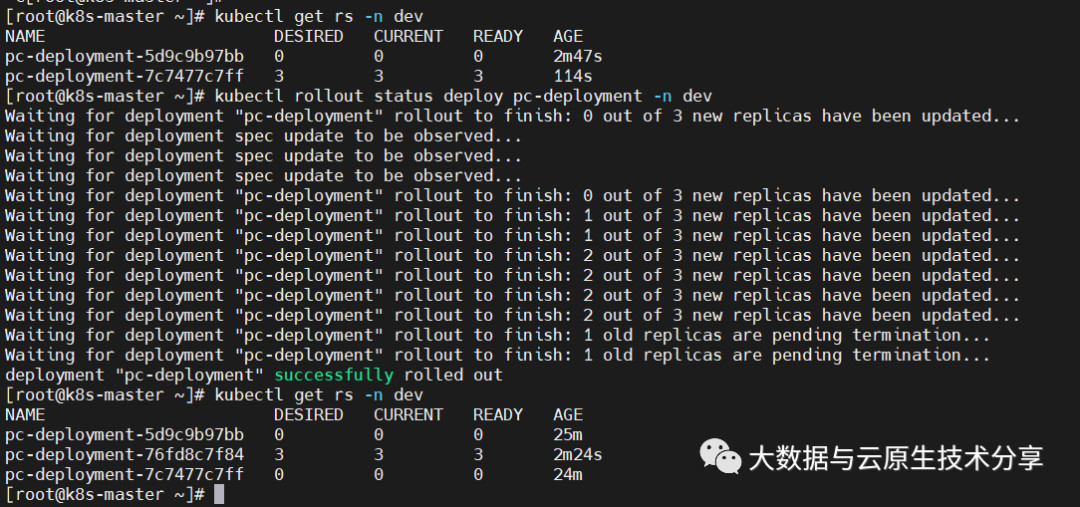The width and height of the screenshot is (1080, 507).
Task: Click pc-deployment-7c7477c7ff in the top table
Action: coord(124,76)
